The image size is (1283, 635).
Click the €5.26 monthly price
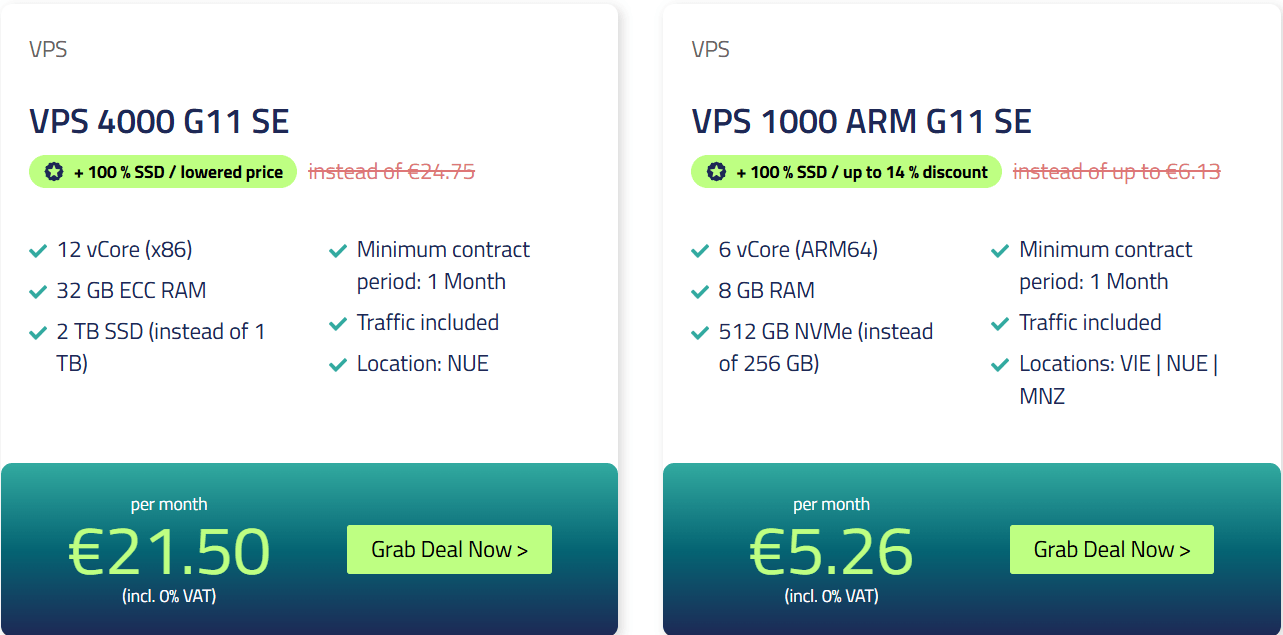pos(831,551)
